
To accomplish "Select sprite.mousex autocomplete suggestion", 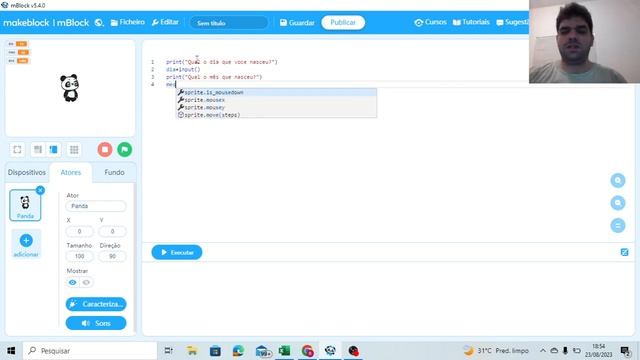I will [276, 100].
